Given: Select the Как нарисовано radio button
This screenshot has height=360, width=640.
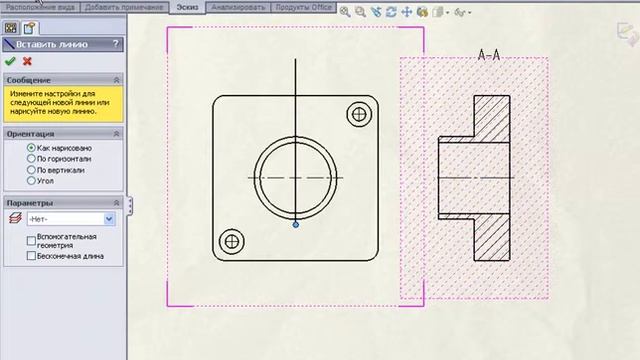Looking at the screenshot, I should coord(31,148).
